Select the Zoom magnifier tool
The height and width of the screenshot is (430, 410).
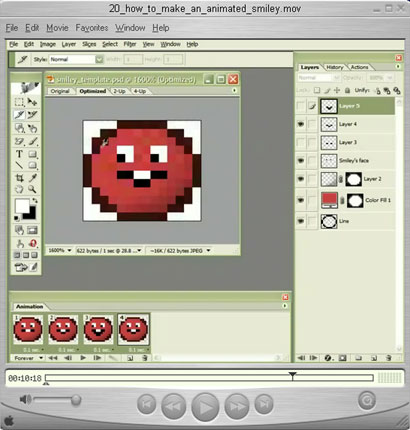pos(32,189)
